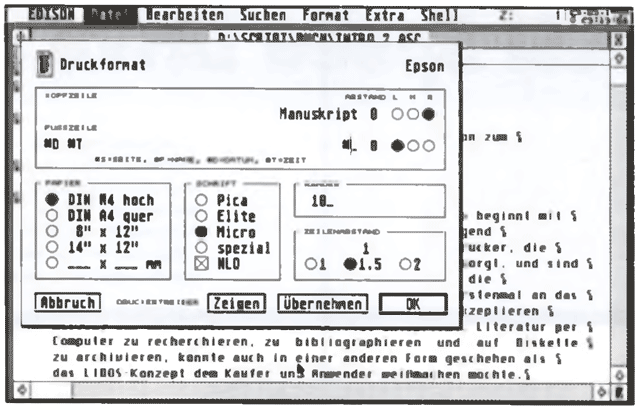
Task: Toggle the NLQ checkbox
Action: click(x=174, y=264)
